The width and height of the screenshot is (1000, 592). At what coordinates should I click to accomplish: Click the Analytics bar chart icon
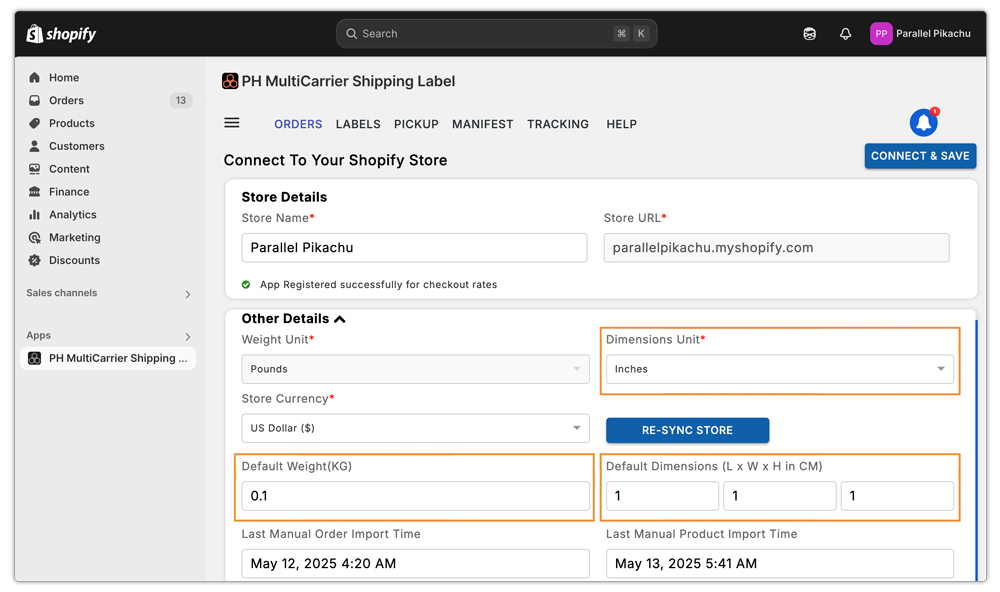tap(34, 215)
